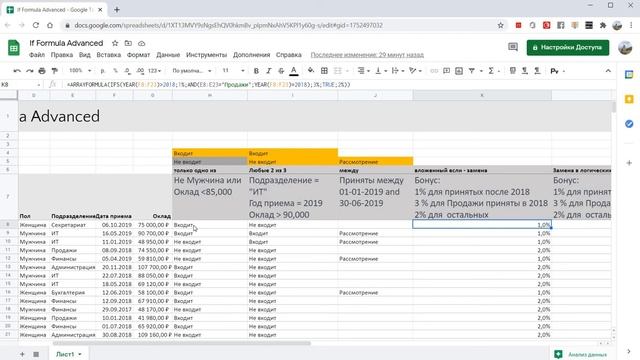The image size is (640, 360).
Task: Open horizontal align options
Action: tap(363, 71)
